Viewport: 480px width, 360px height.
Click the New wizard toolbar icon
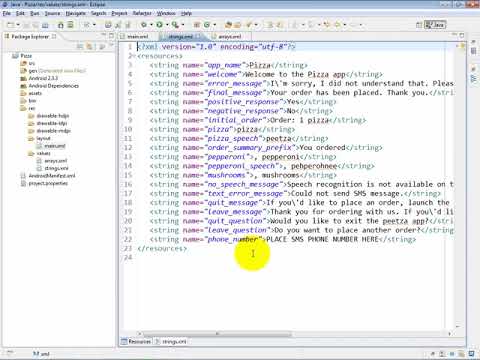click(11, 25)
